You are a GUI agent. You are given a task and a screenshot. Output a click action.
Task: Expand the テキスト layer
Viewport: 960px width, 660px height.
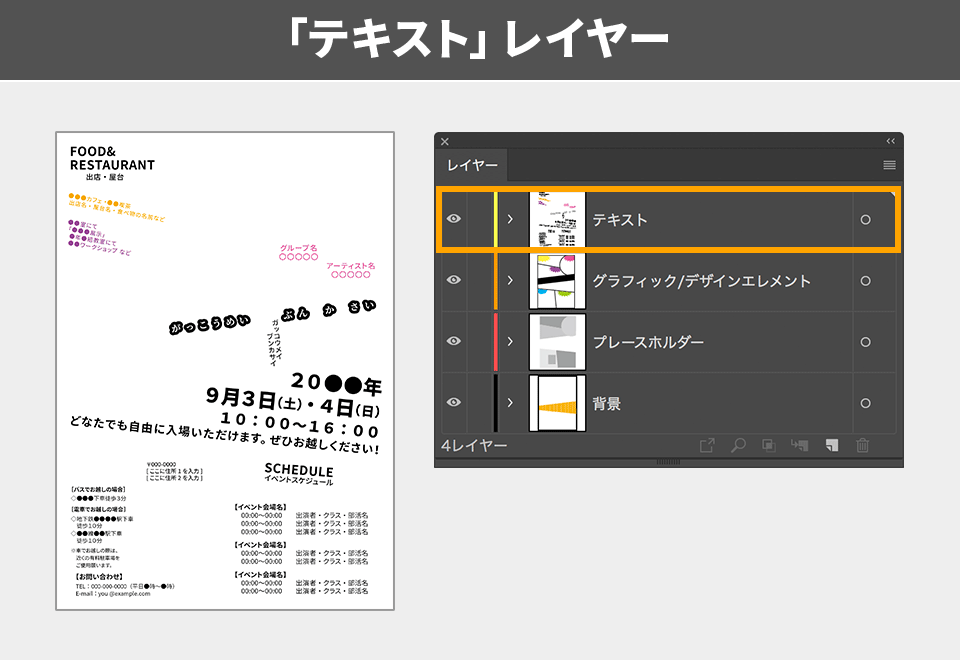[x=510, y=219]
